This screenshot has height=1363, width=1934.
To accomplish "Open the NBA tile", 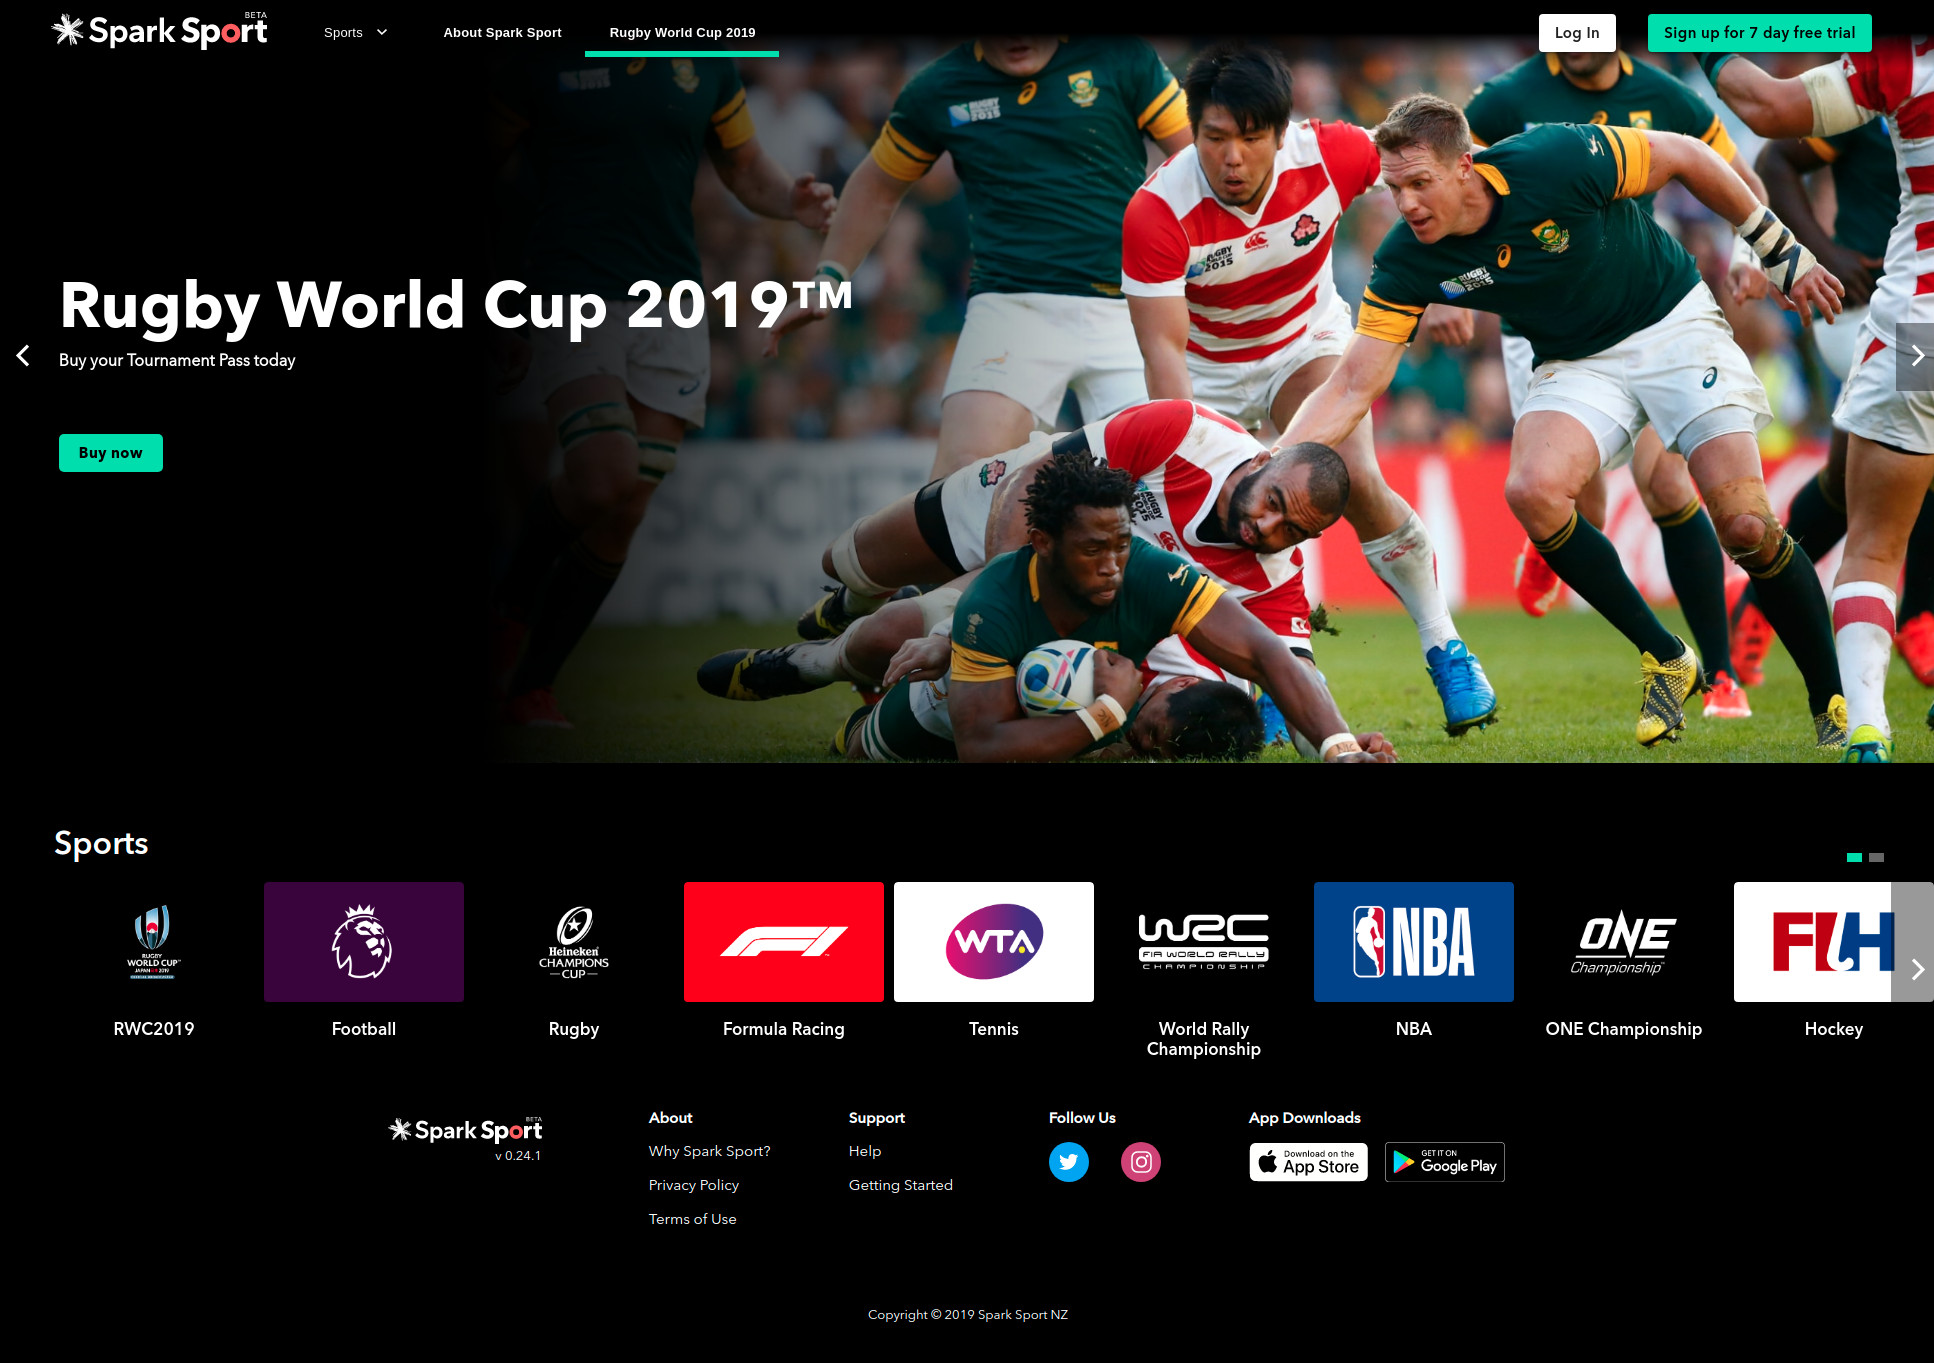I will pyautogui.click(x=1414, y=942).
